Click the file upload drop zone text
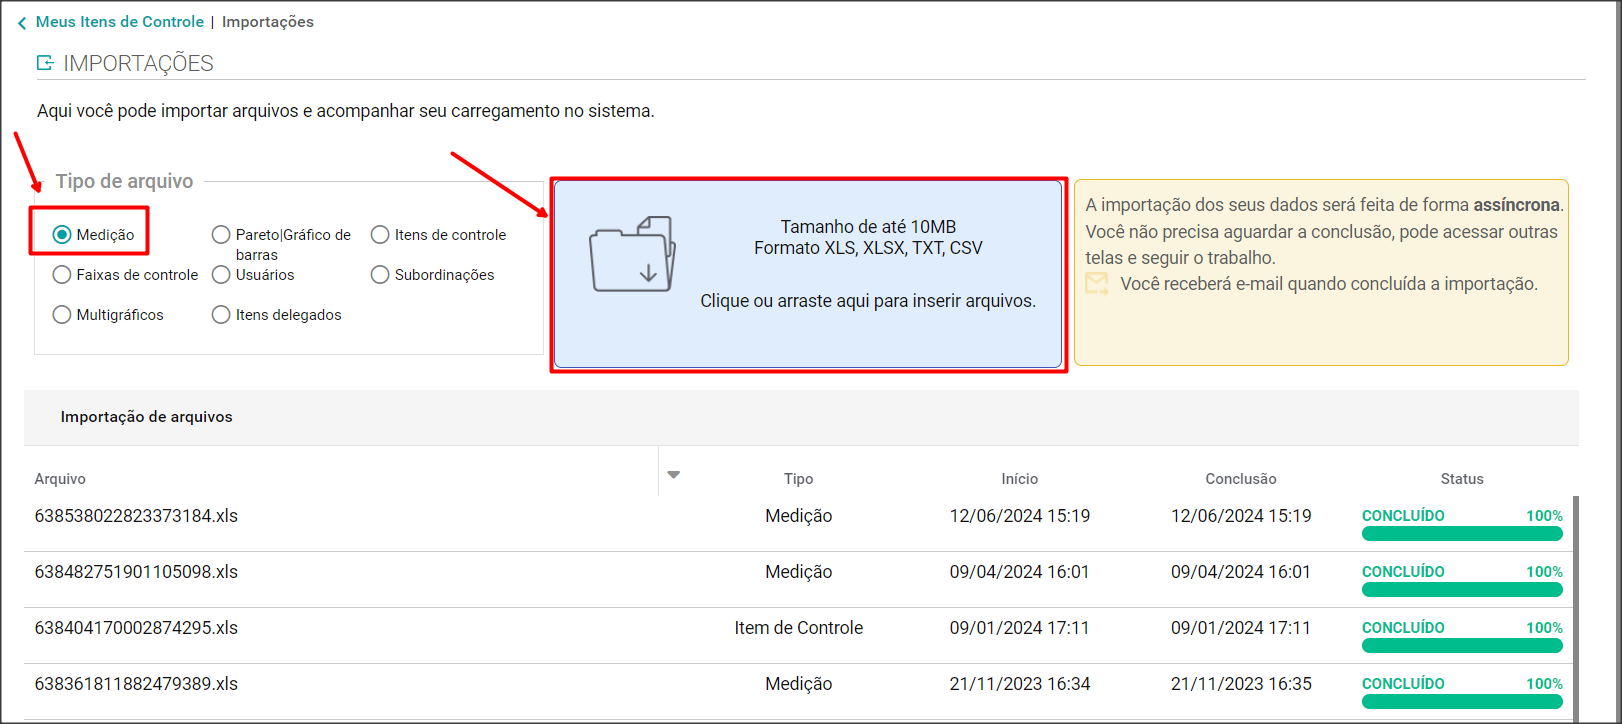Viewport: 1622px width, 724px height. pos(867,301)
